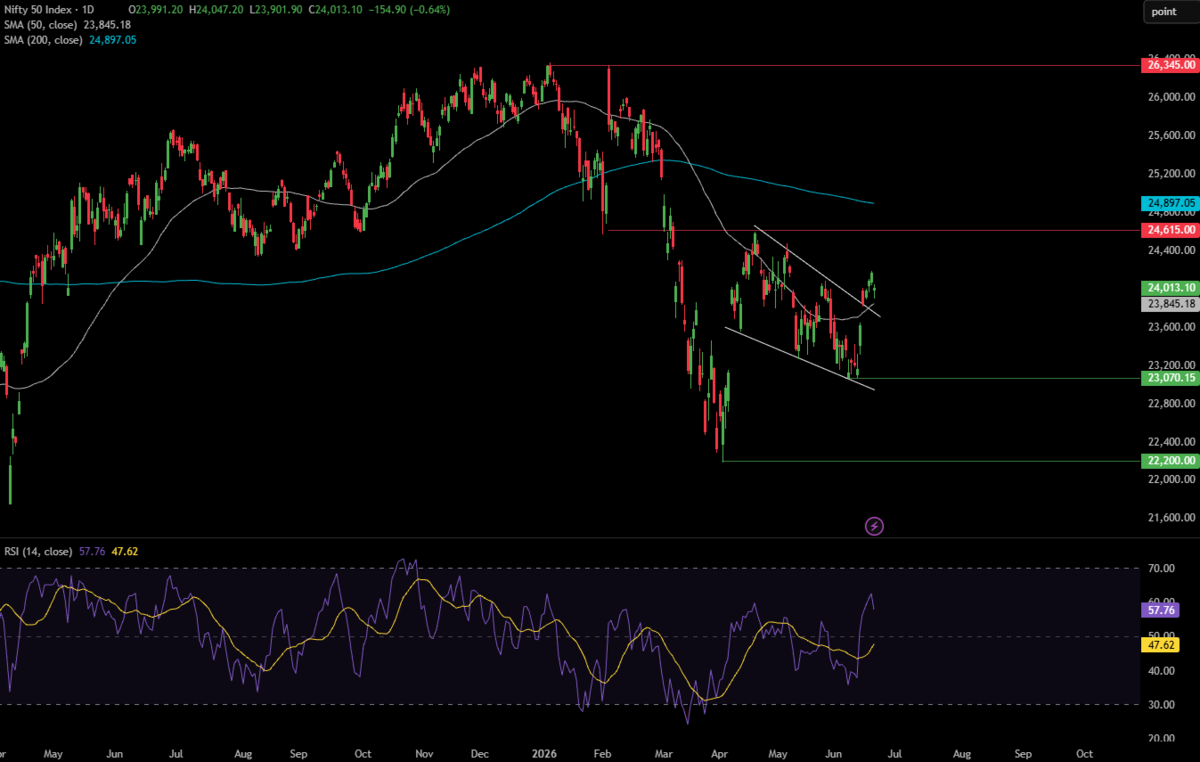Click the 25,200.00 price axis tick
The height and width of the screenshot is (762, 1200).
[x=1169, y=174]
